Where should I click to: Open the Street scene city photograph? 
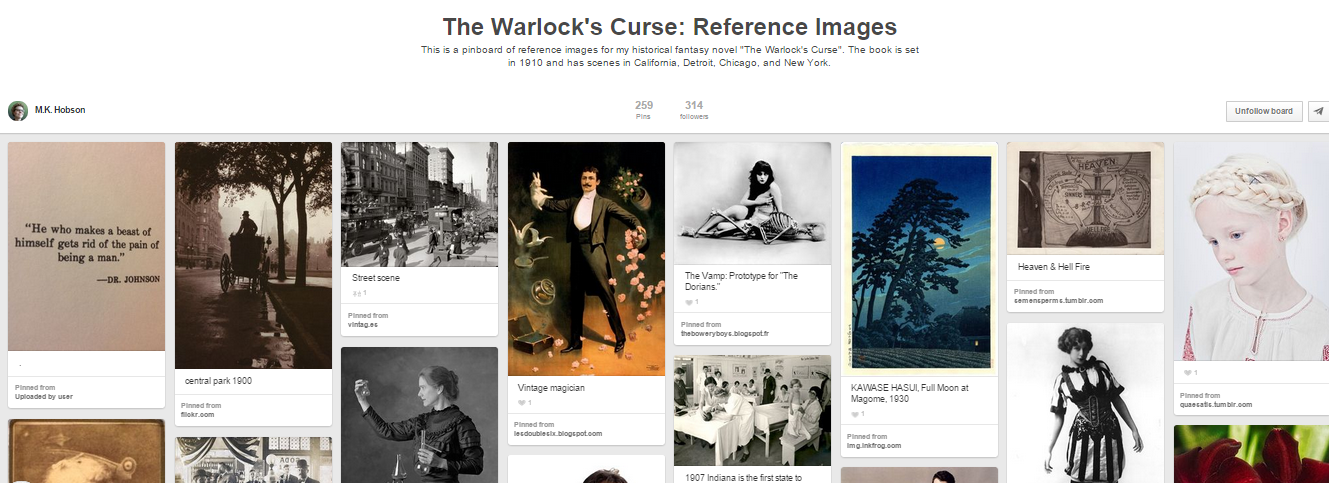point(419,204)
